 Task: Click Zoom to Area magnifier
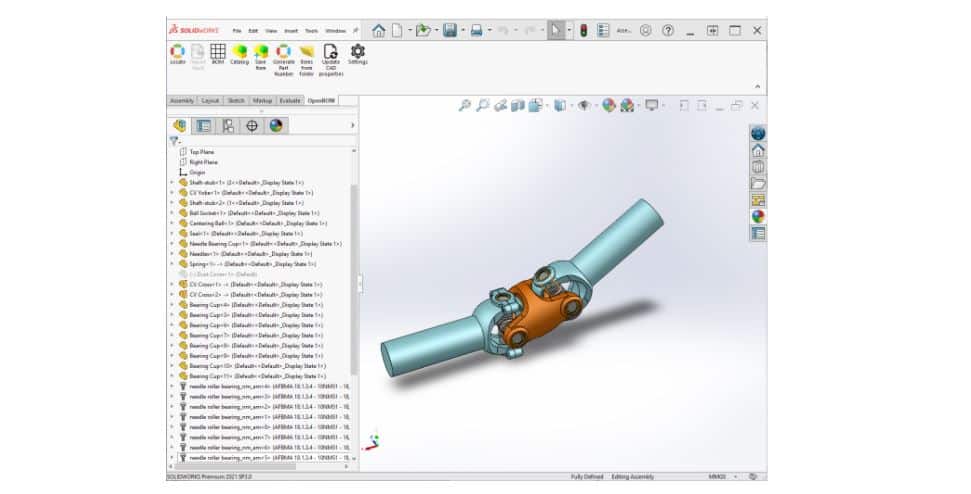482,106
